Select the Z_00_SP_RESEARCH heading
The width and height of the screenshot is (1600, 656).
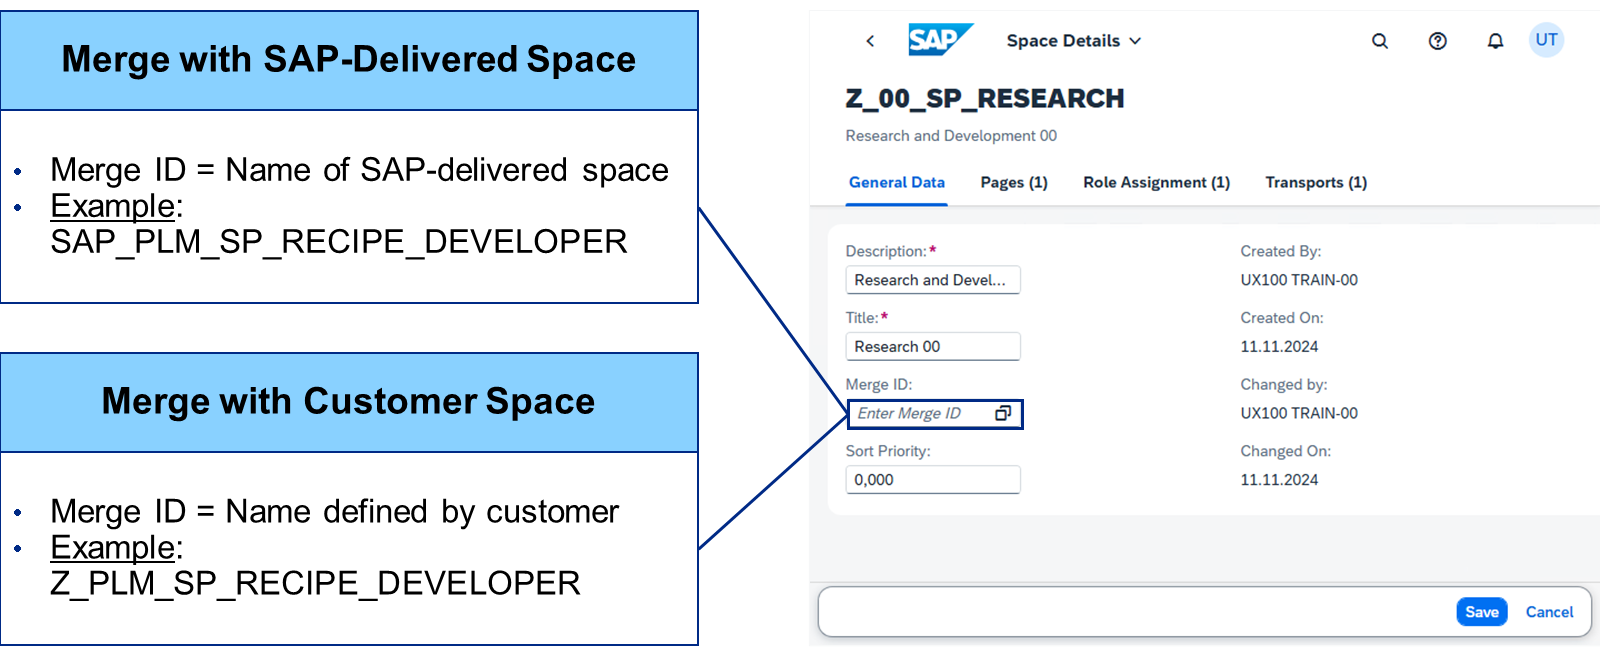(985, 98)
